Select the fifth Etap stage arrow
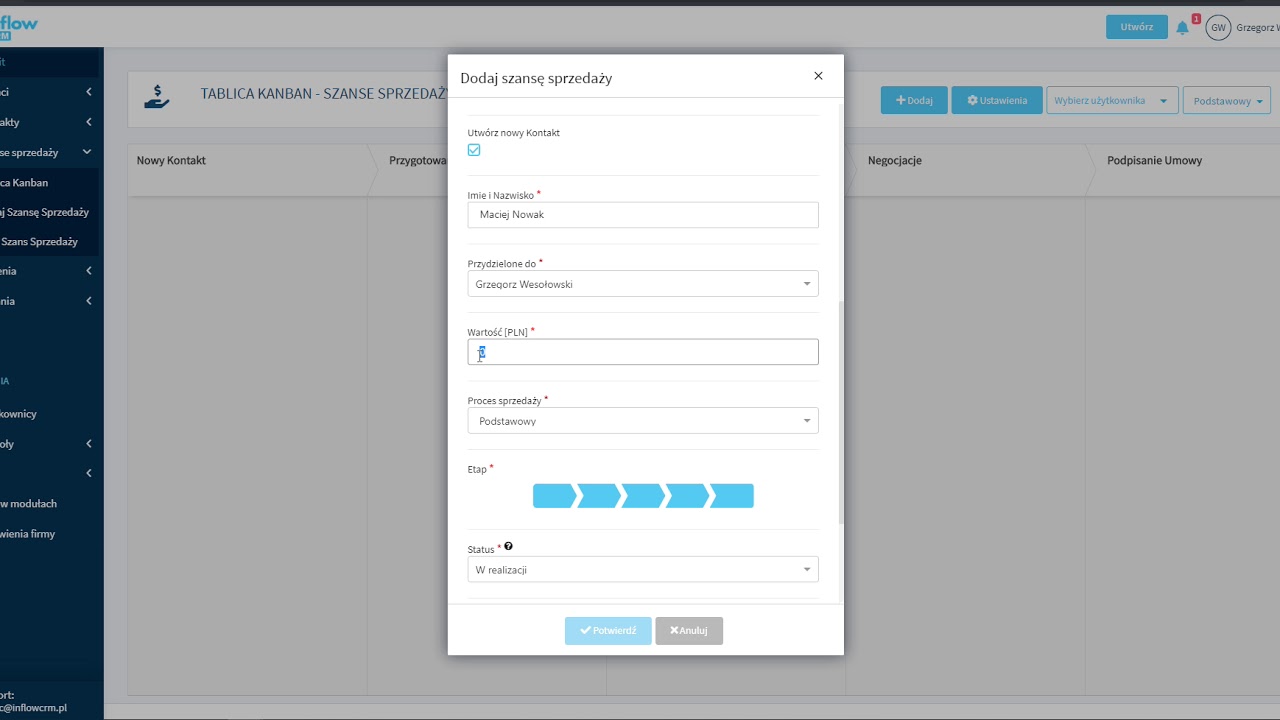 click(x=732, y=496)
